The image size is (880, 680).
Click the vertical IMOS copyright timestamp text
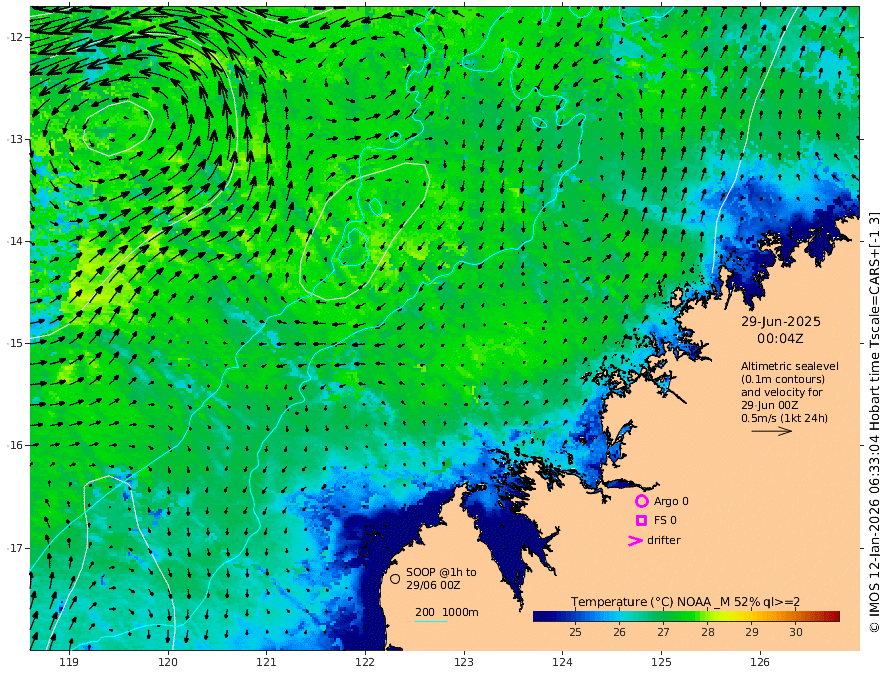point(873,422)
